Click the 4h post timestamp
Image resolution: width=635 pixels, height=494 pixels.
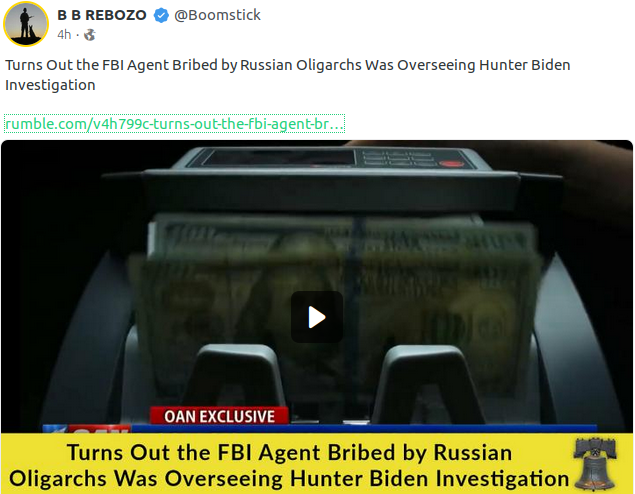[64, 35]
